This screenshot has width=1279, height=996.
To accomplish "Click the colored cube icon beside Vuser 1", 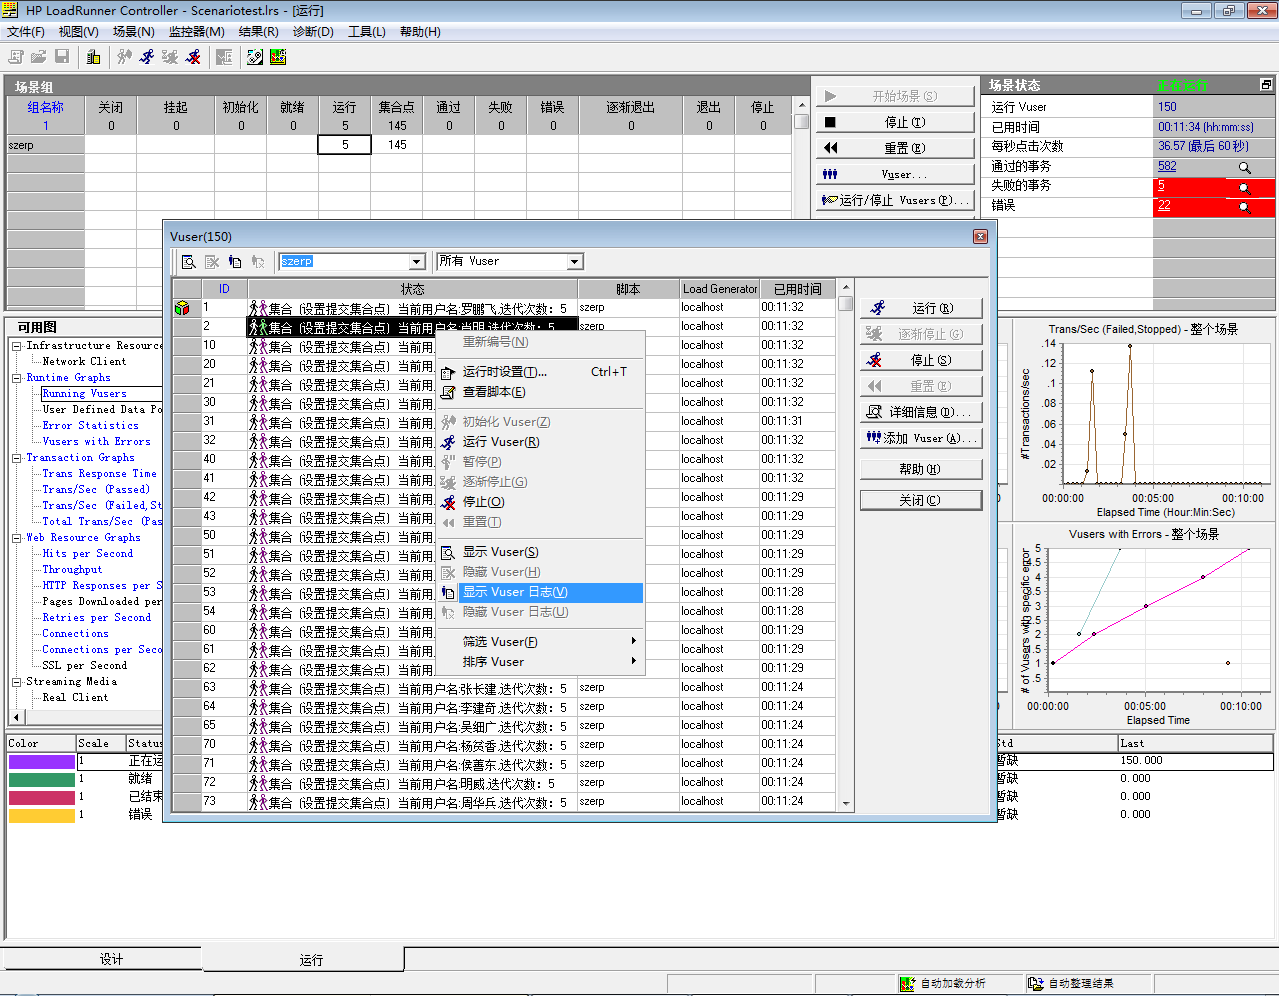I will point(182,308).
